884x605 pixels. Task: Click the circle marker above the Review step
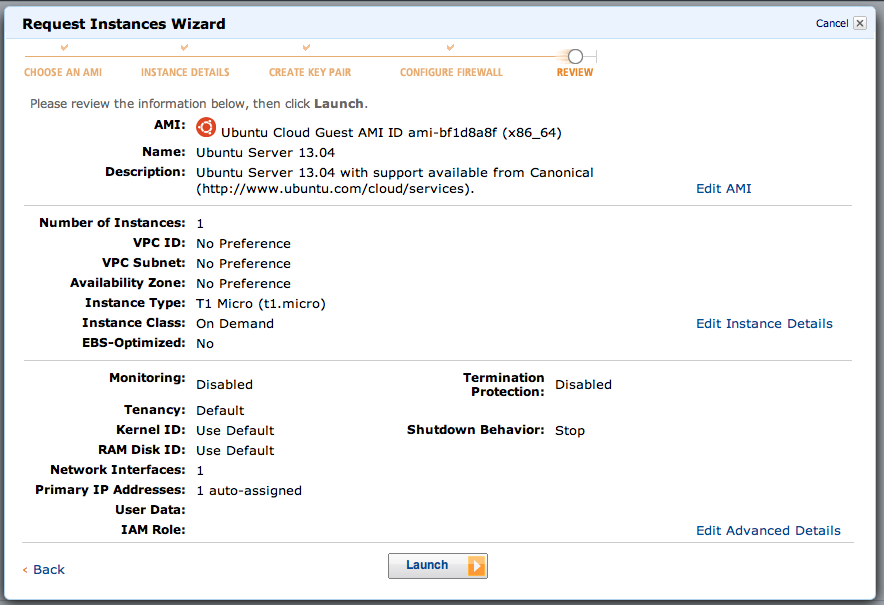pyautogui.click(x=575, y=57)
